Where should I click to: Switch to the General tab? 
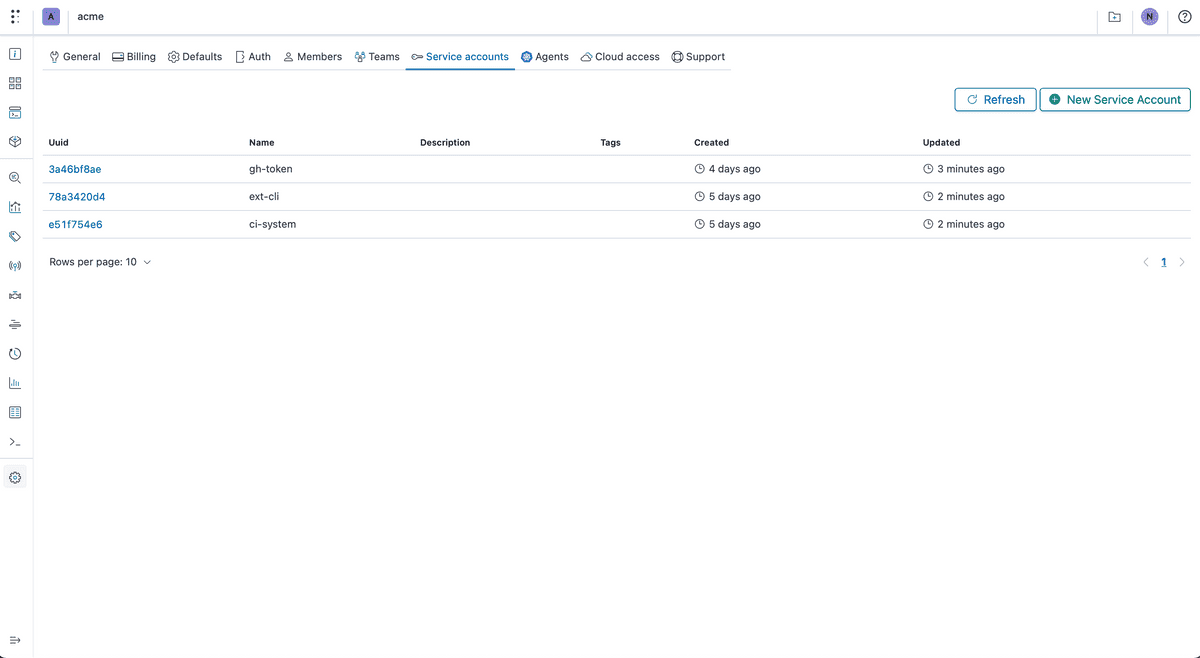pos(75,57)
